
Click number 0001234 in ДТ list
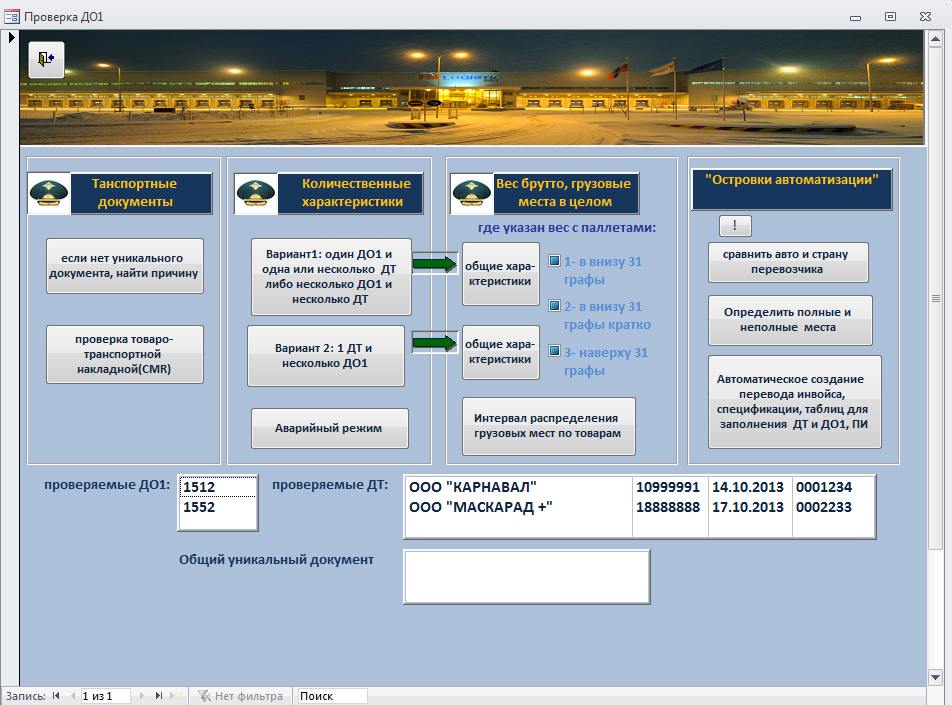[824, 487]
